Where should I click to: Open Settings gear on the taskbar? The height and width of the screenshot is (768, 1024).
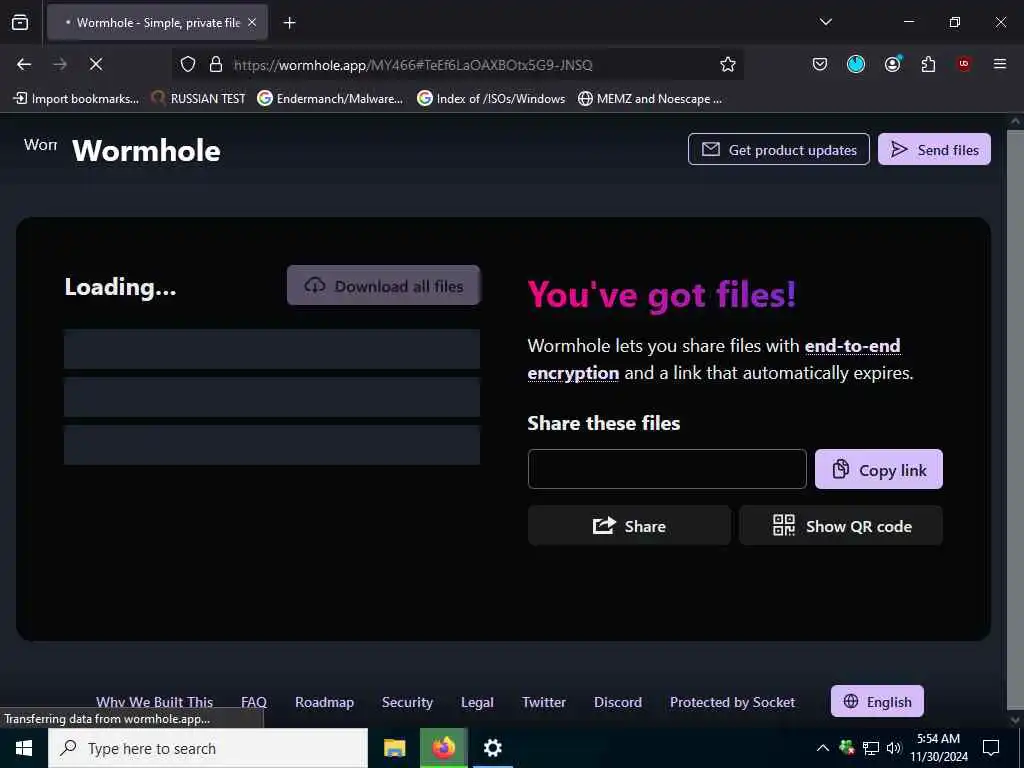(x=492, y=748)
